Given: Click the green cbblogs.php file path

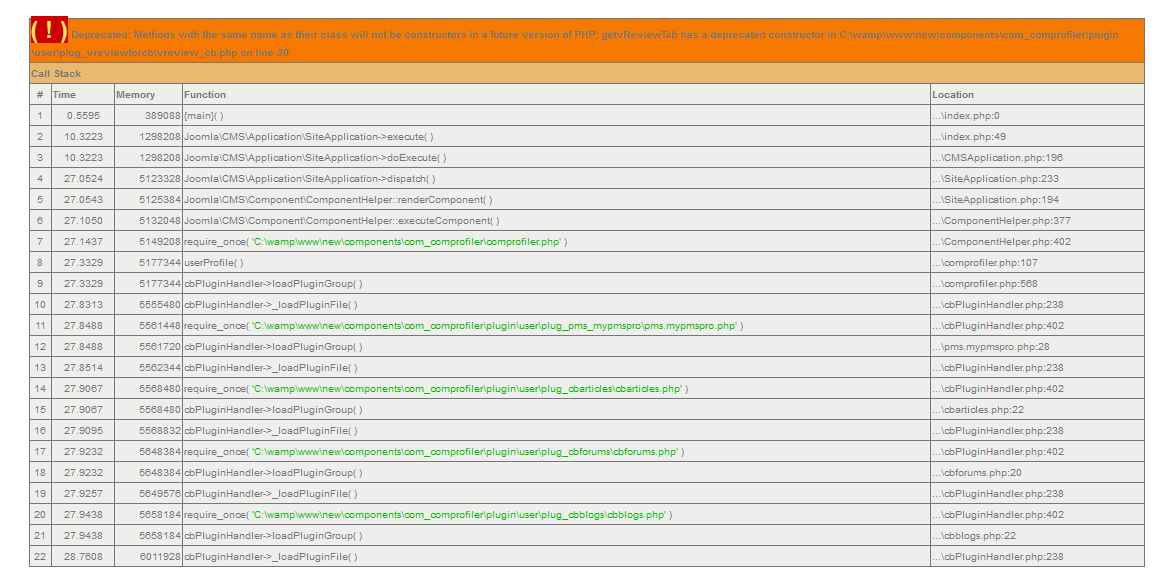Looking at the screenshot, I should click(x=458, y=515).
